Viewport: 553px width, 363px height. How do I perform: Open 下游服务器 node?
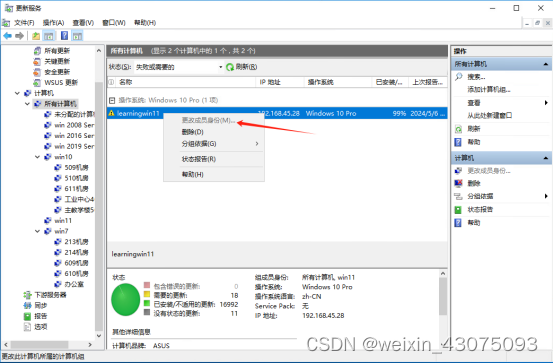click(50, 295)
